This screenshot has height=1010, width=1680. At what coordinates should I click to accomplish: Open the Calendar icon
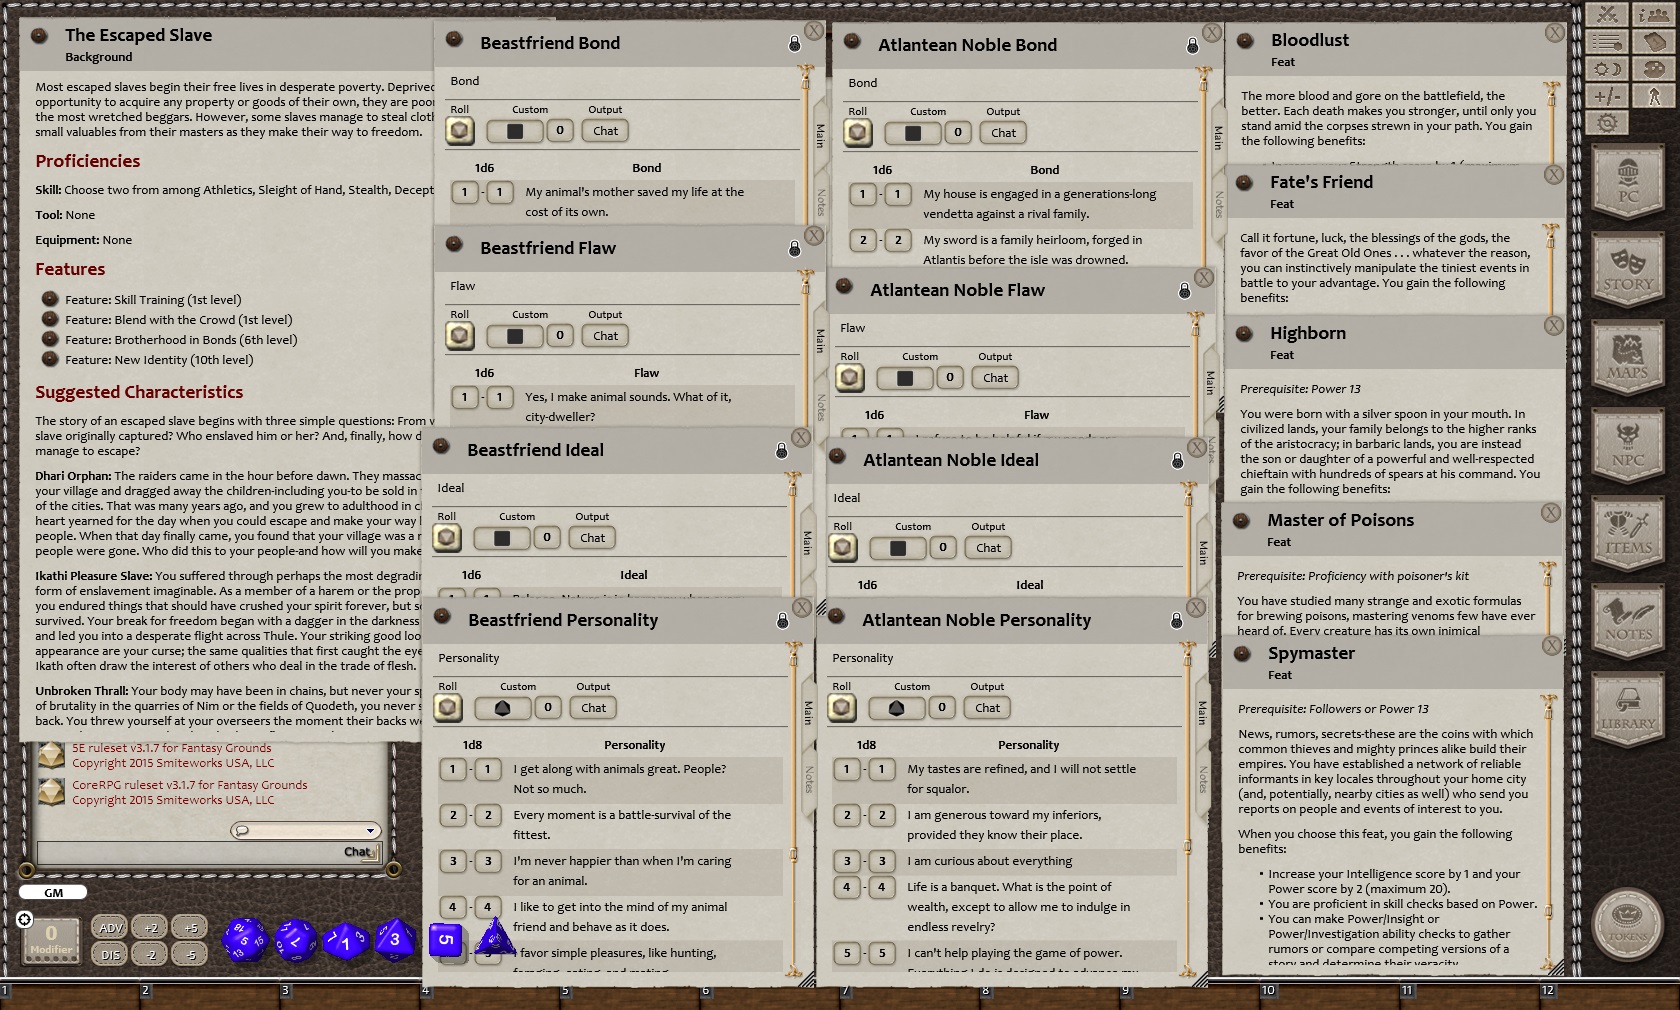tap(1655, 42)
